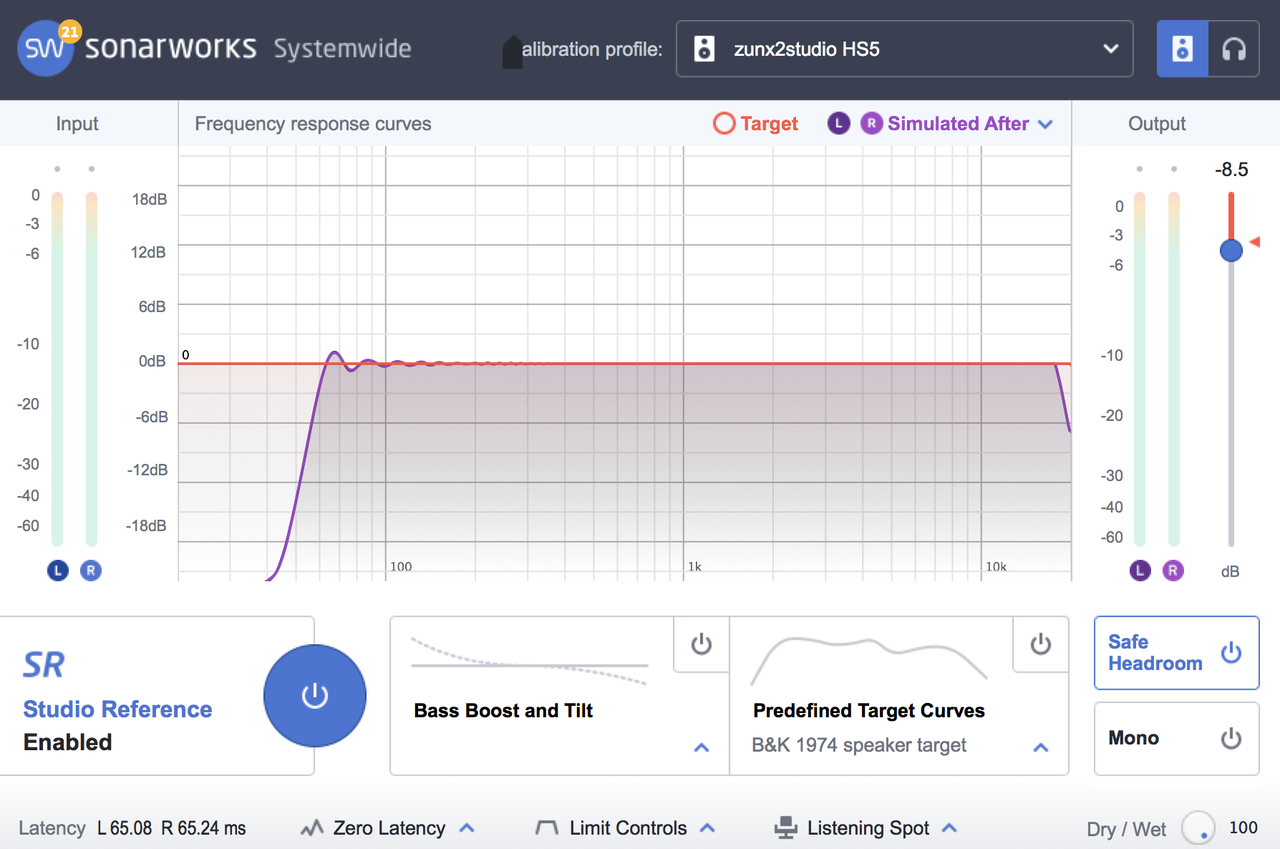This screenshot has width=1280, height=849.
Task: Click the Simulated After label
Action: coord(958,124)
